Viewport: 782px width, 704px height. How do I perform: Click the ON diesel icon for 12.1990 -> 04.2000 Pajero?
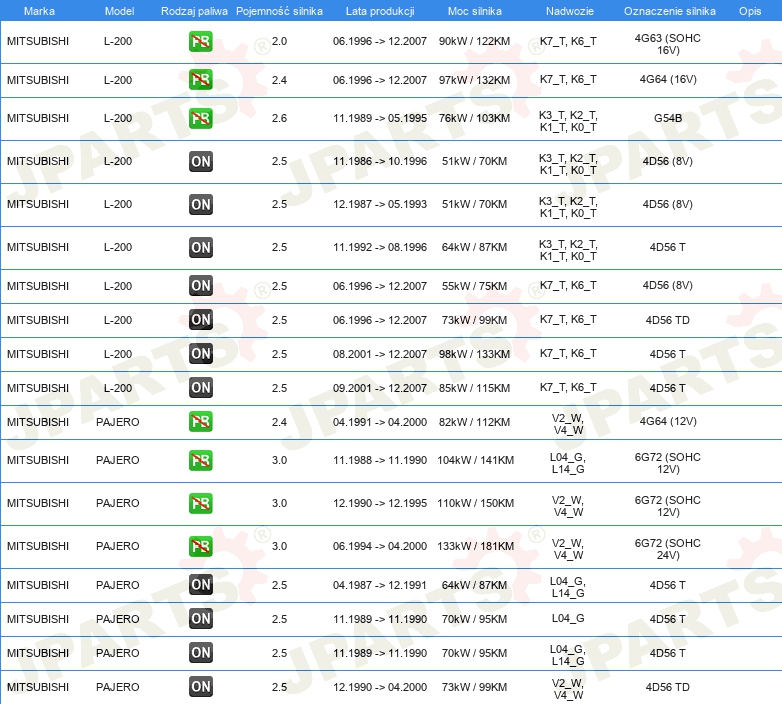pyautogui.click(x=200, y=687)
